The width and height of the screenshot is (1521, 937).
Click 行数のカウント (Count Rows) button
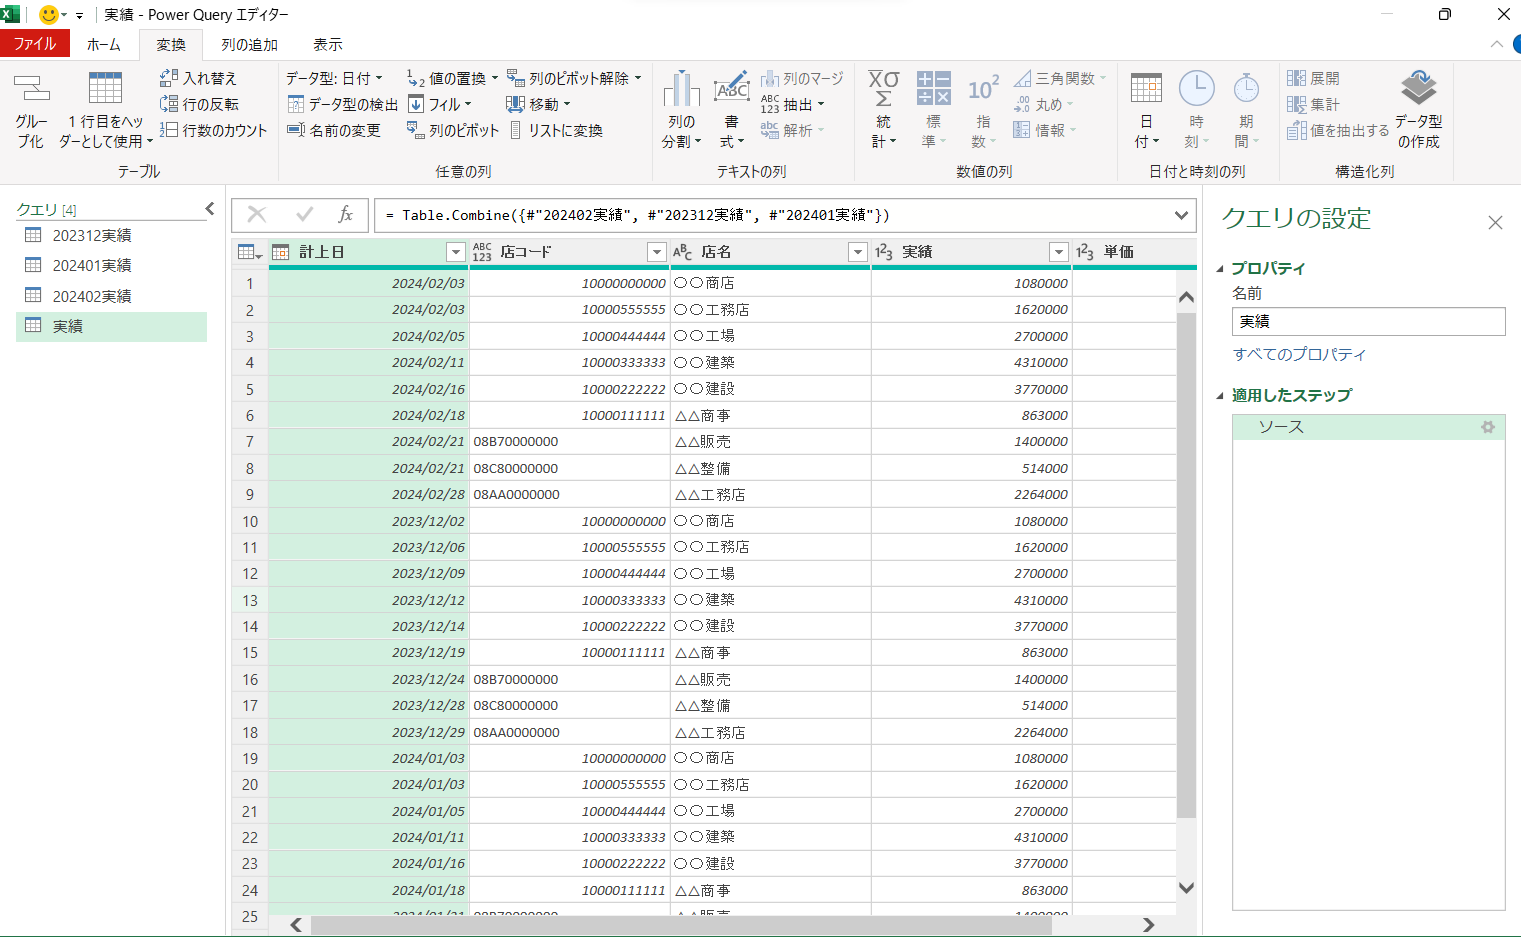tap(213, 130)
